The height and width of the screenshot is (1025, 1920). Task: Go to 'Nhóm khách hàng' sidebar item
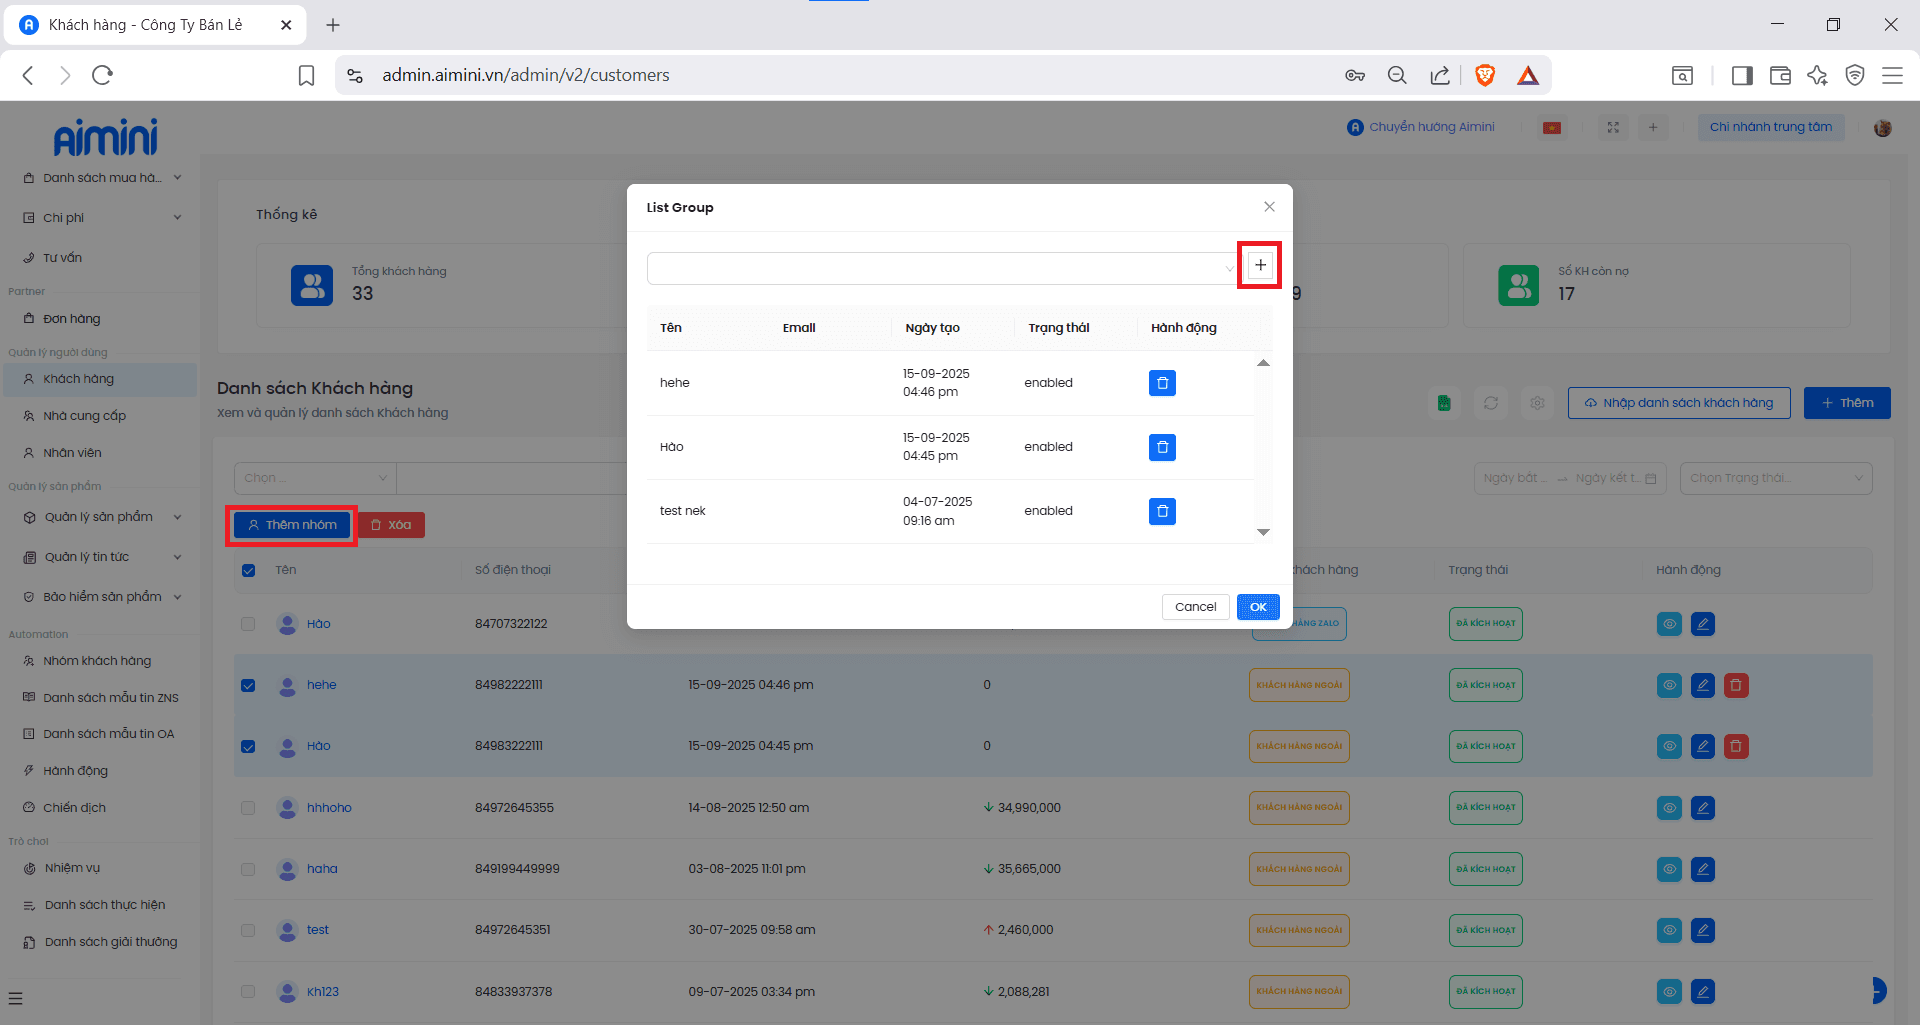click(97, 661)
